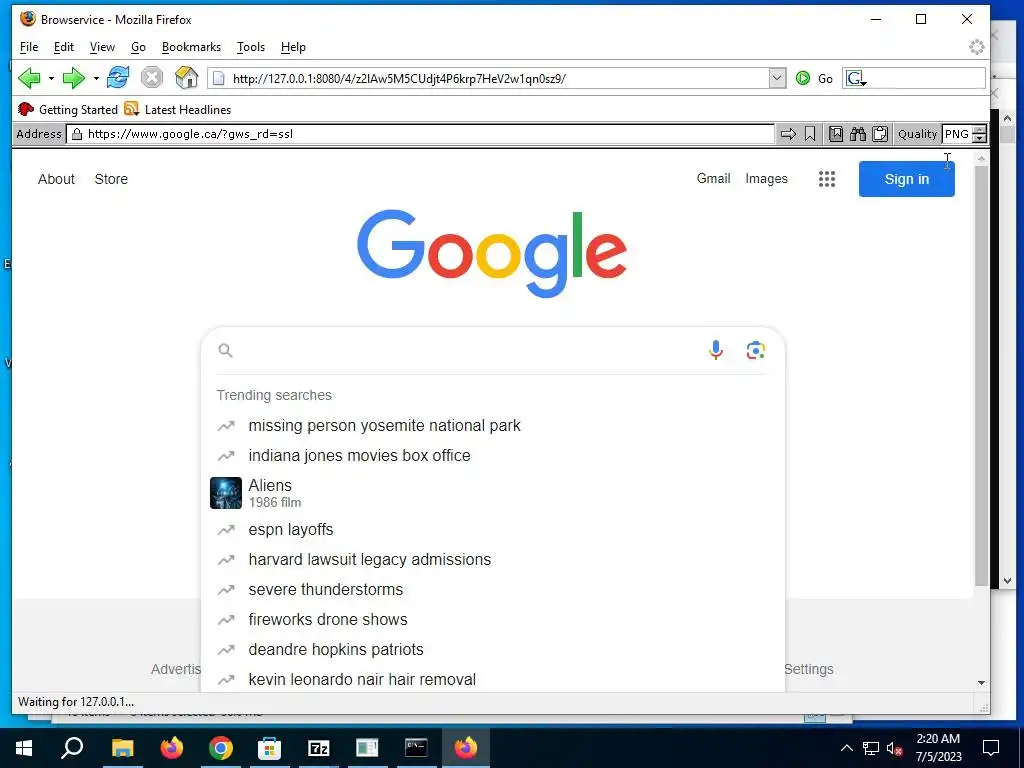Click the Quality PNG field
The image size is (1024, 768).
coord(957,134)
